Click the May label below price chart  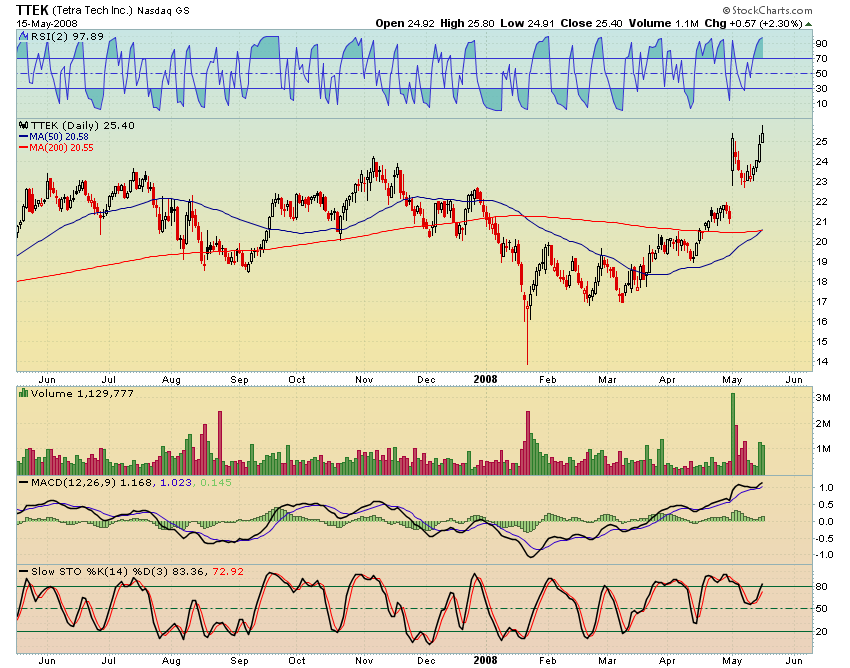(x=732, y=380)
